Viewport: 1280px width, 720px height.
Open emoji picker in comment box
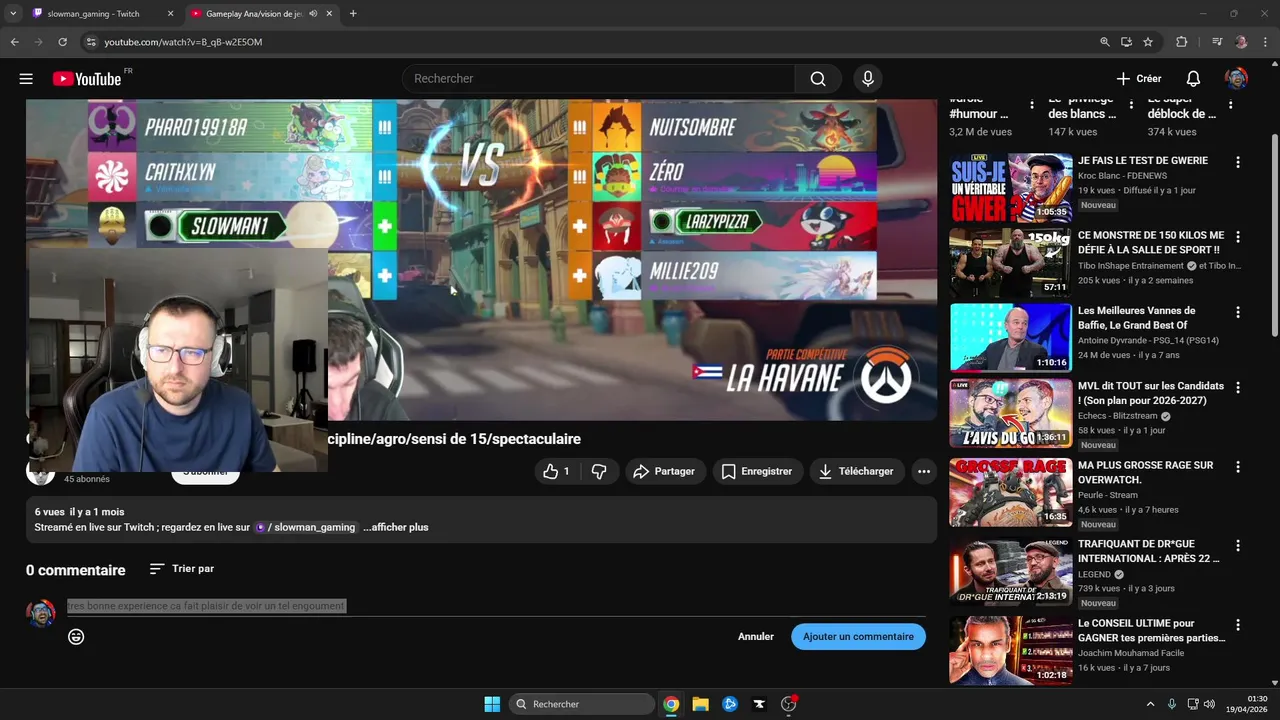point(76,637)
